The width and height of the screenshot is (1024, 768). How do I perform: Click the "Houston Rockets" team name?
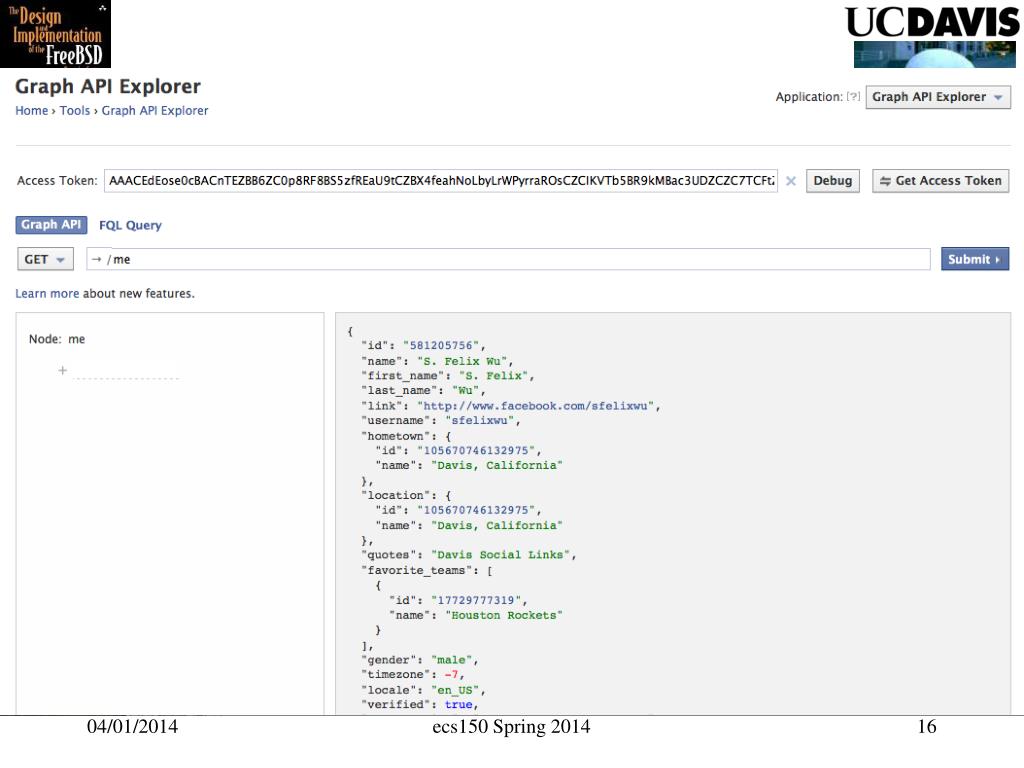coord(504,615)
